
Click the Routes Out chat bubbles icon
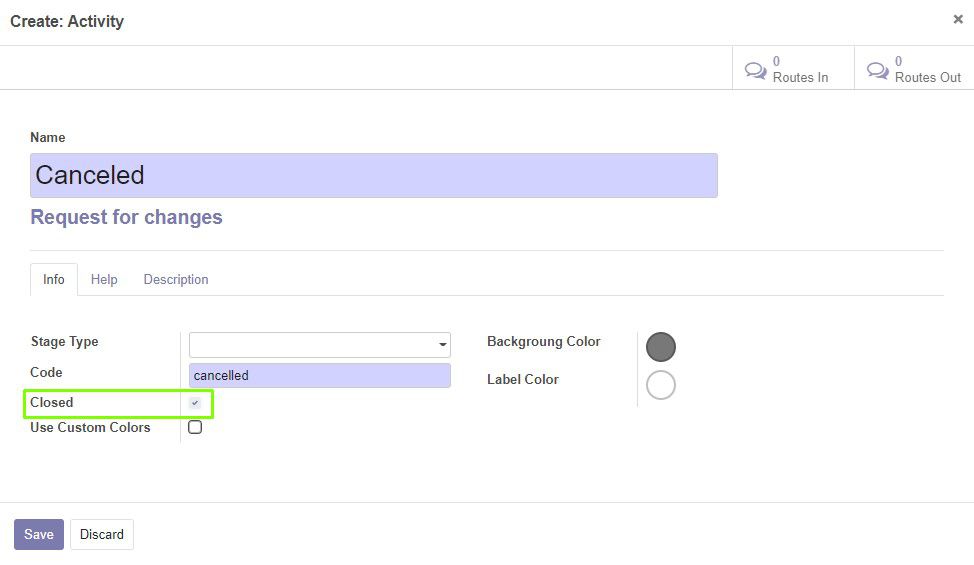pyautogui.click(x=878, y=70)
